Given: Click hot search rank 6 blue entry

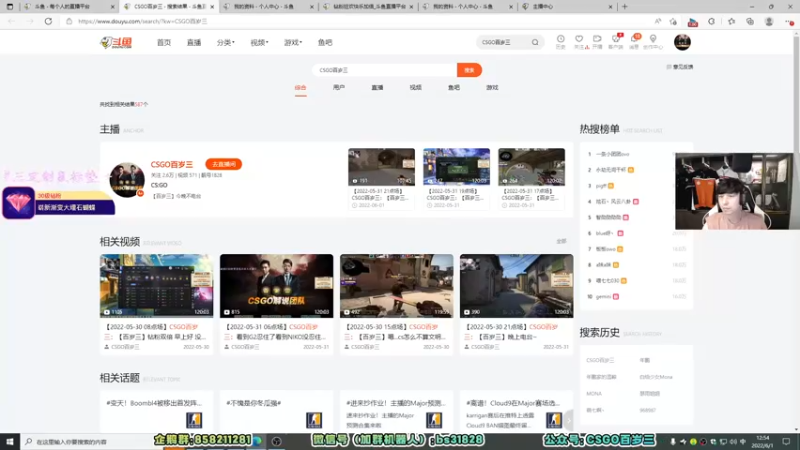Looking at the screenshot, I should [605, 233].
